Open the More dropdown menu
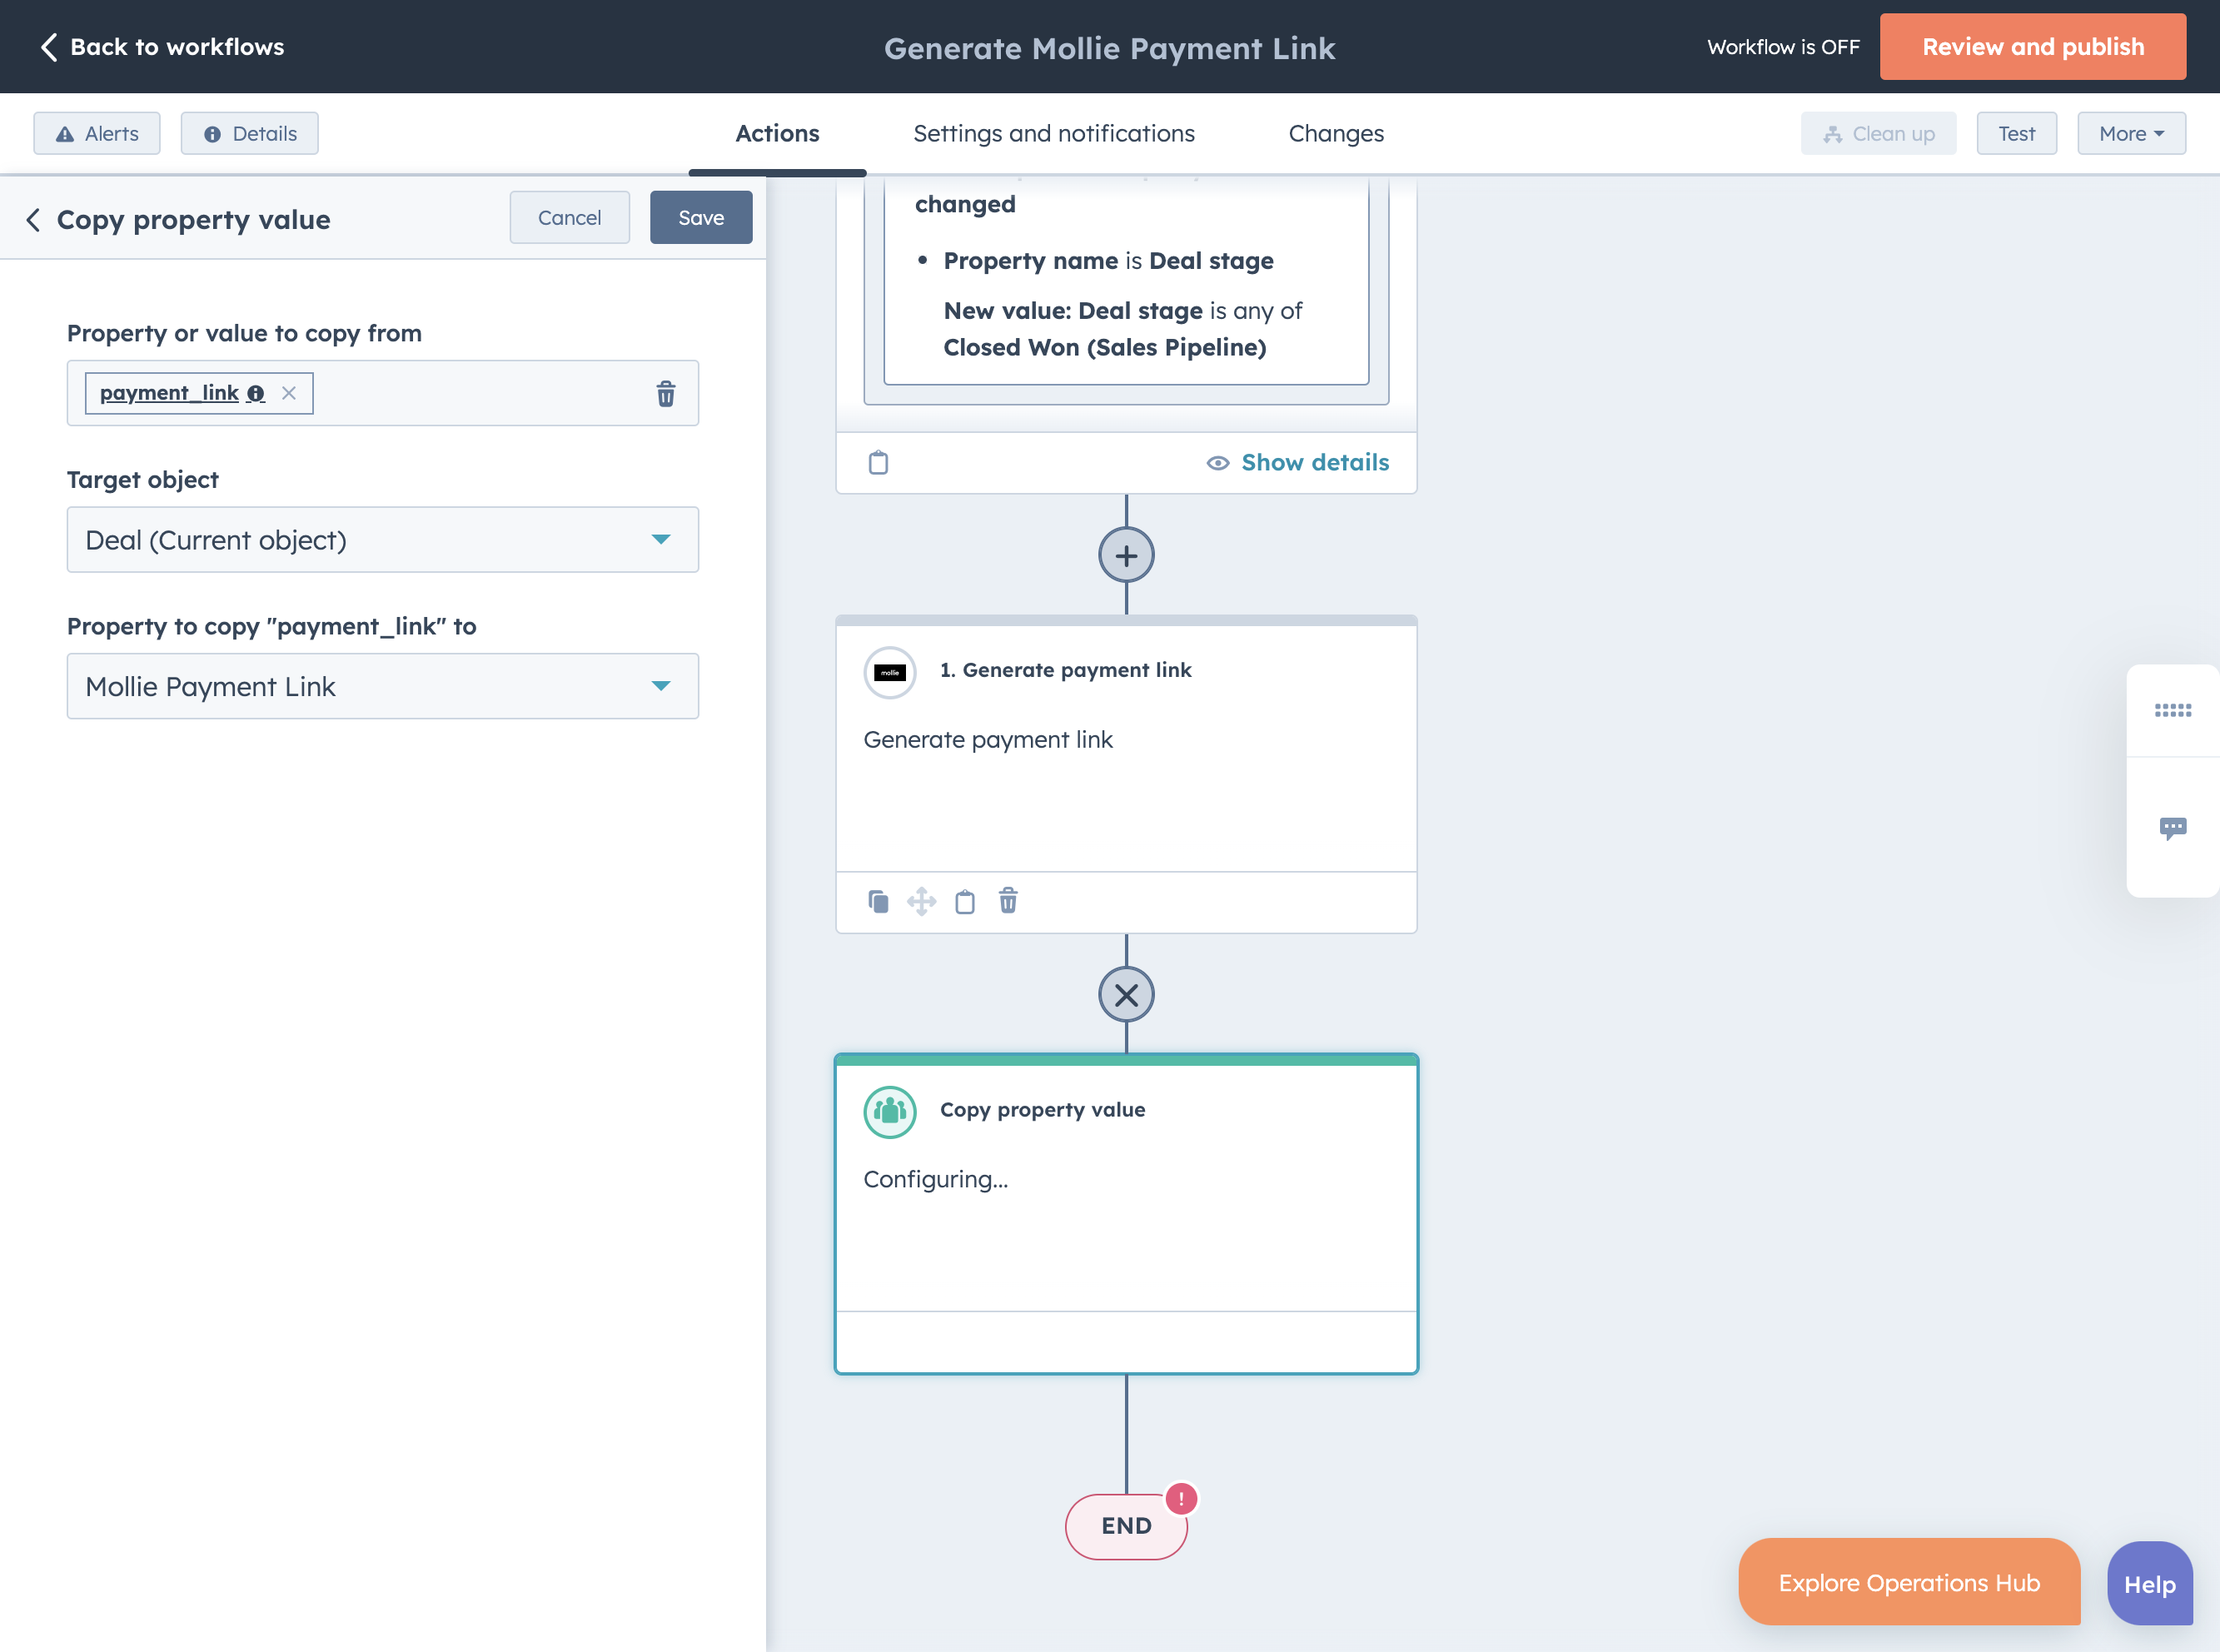Image resolution: width=2220 pixels, height=1652 pixels. click(x=2131, y=134)
